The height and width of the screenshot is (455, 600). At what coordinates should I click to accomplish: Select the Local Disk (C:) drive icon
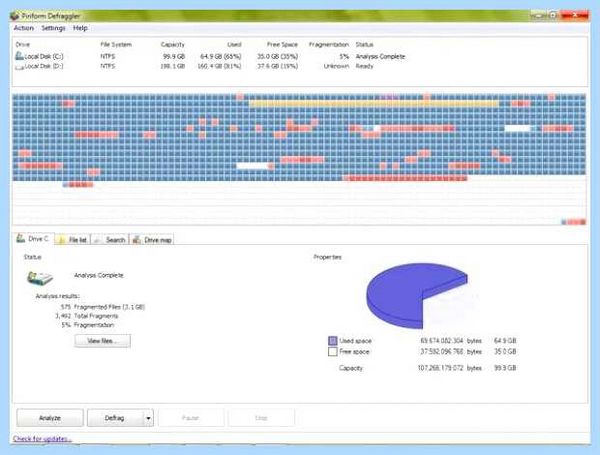(x=19, y=56)
